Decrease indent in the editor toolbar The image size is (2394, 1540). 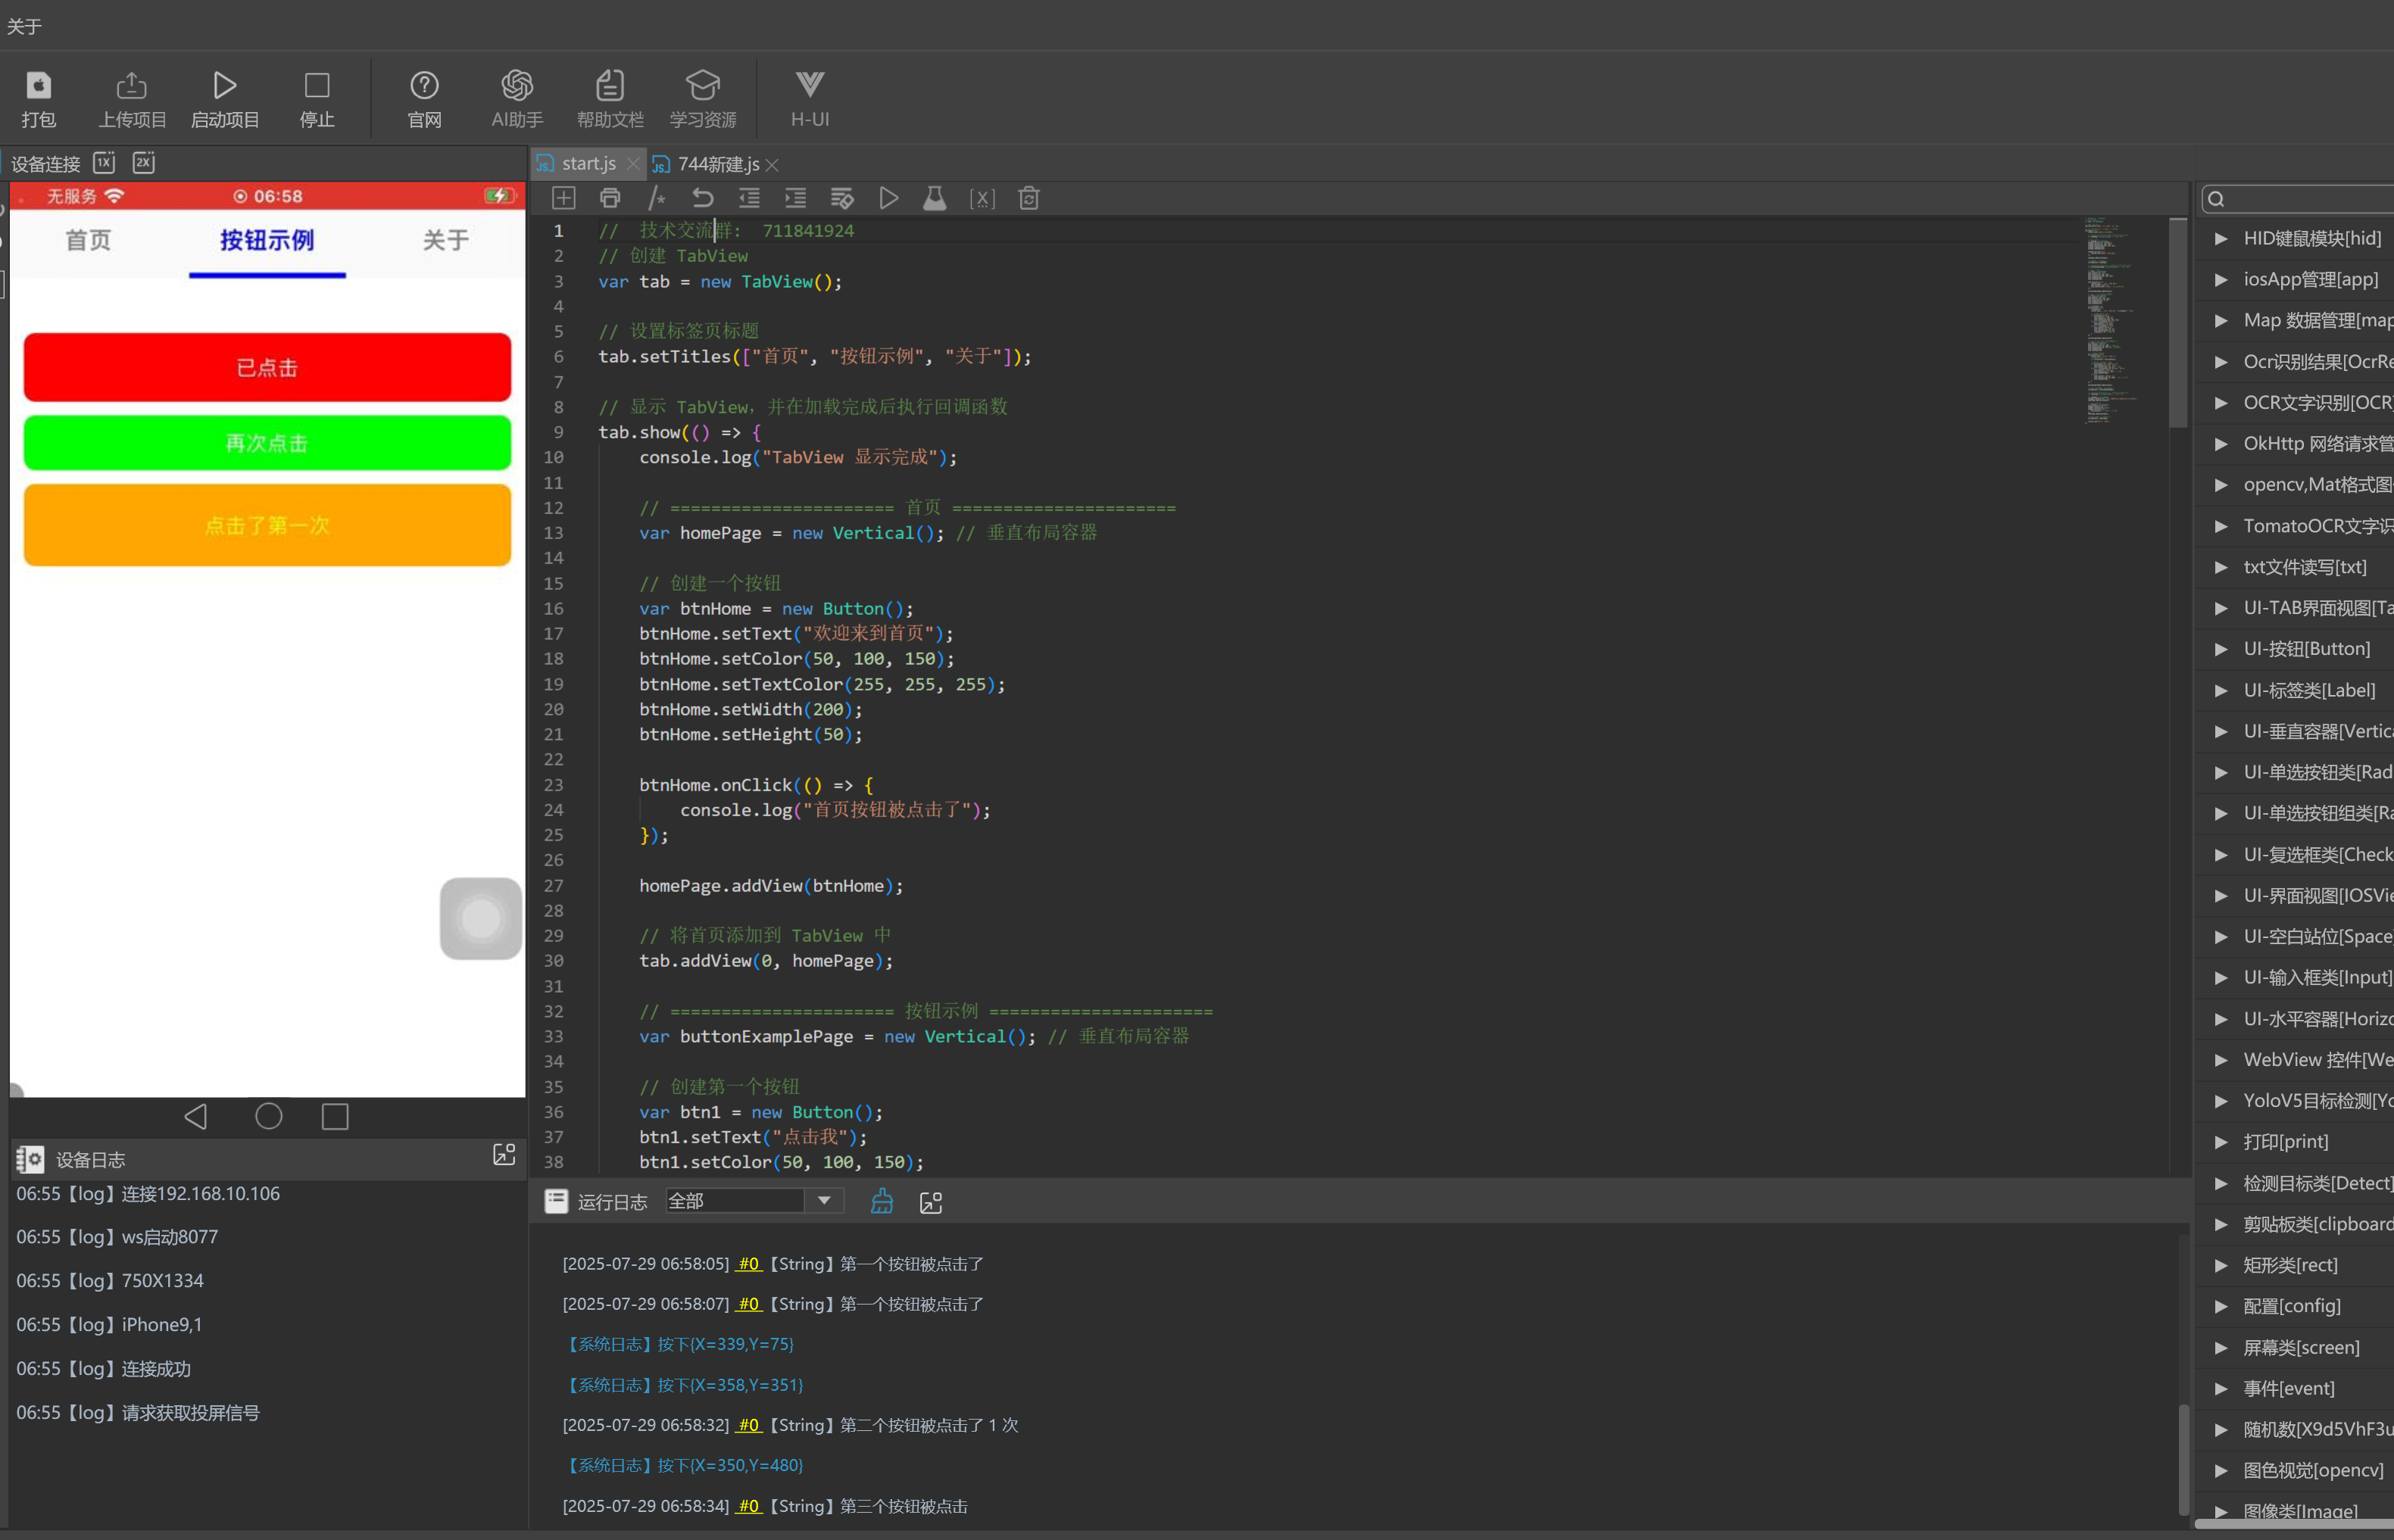tap(749, 198)
